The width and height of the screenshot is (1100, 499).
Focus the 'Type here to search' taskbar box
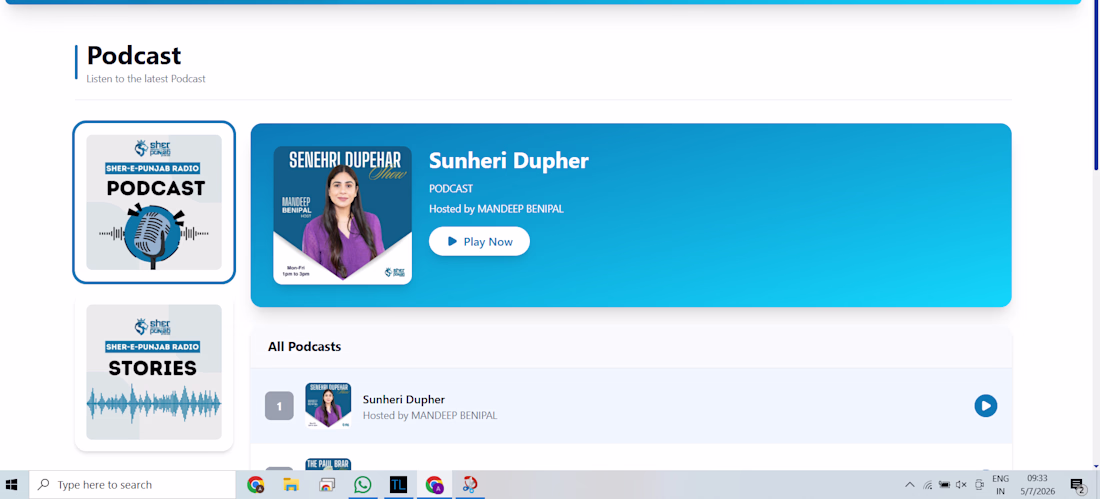pyautogui.click(x=133, y=484)
